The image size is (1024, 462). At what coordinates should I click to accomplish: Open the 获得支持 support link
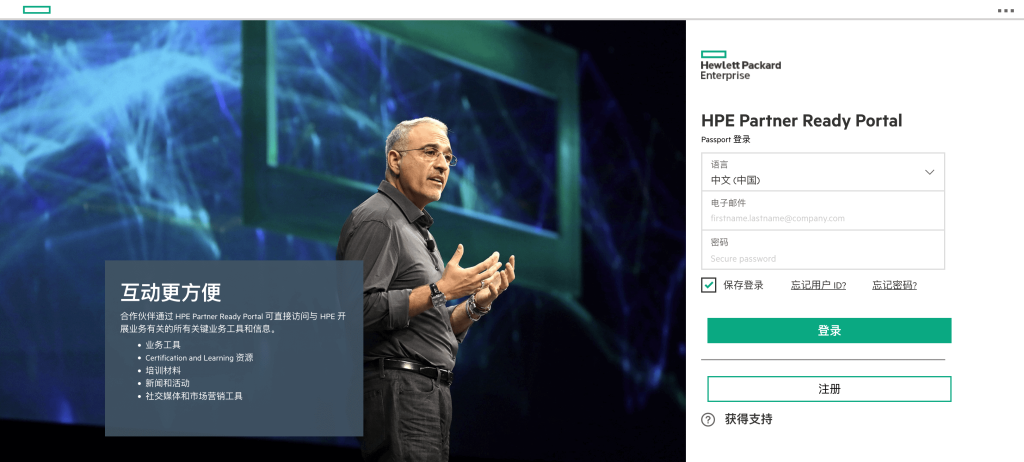point(748,420)
